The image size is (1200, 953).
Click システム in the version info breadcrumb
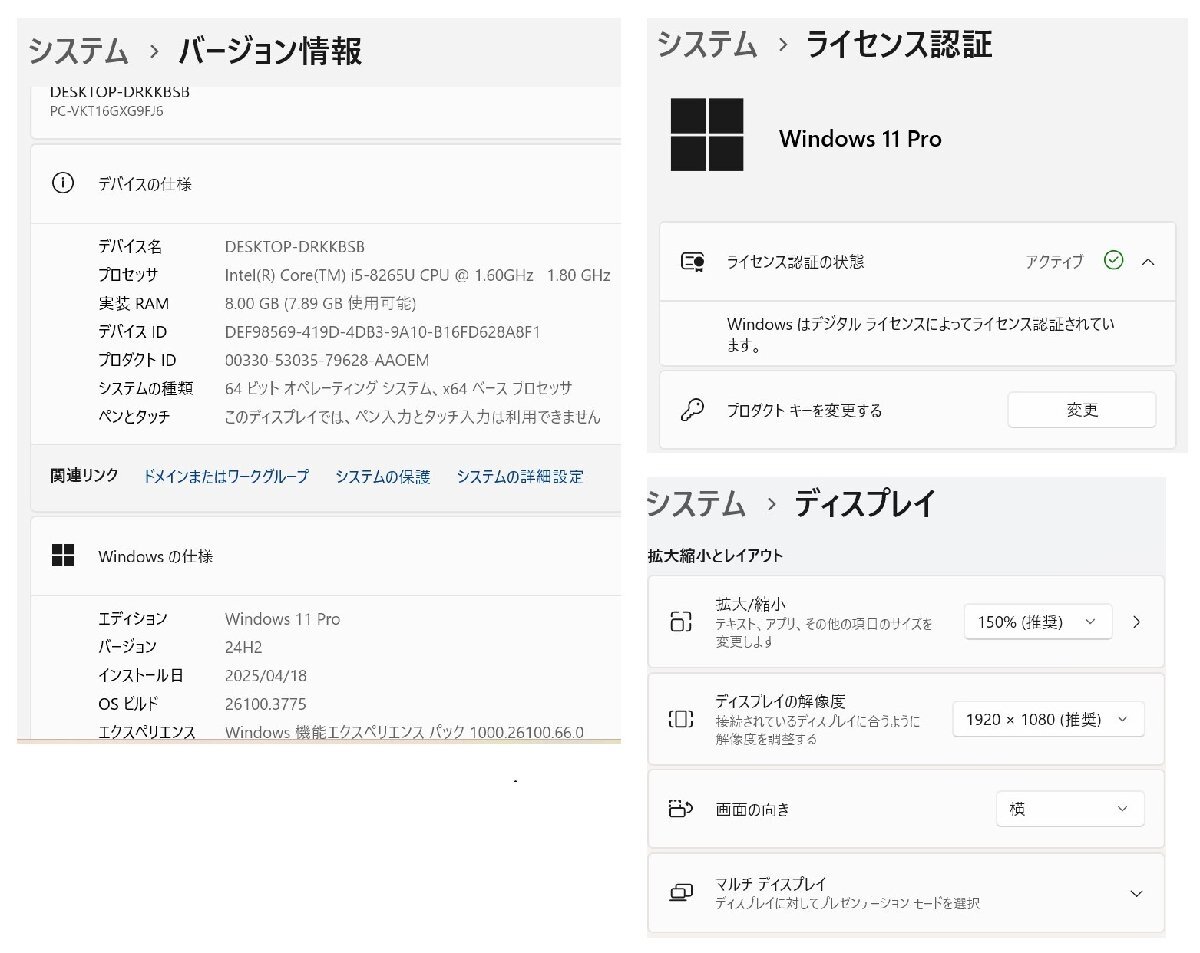76,50
